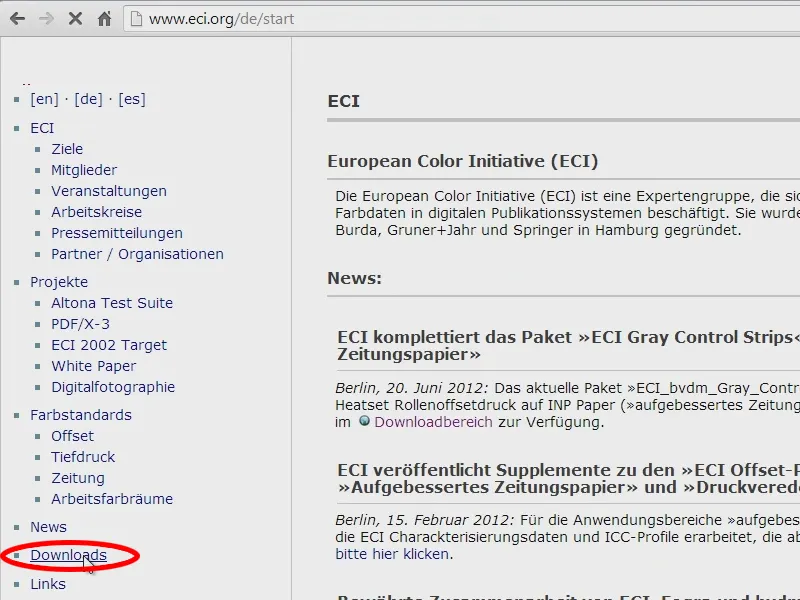Open Offset color standard
Viewport: 800px width, 600px height.
tap(72, 436)
